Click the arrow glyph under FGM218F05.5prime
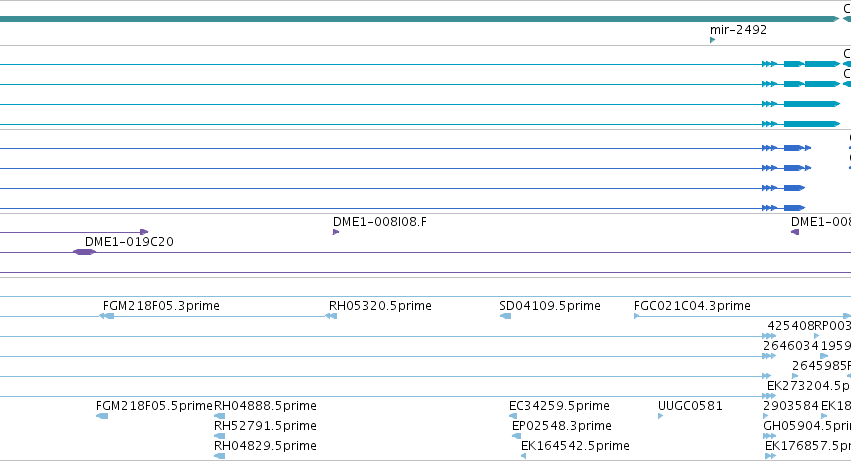851x461 pixels. click(x=101, y=416)
